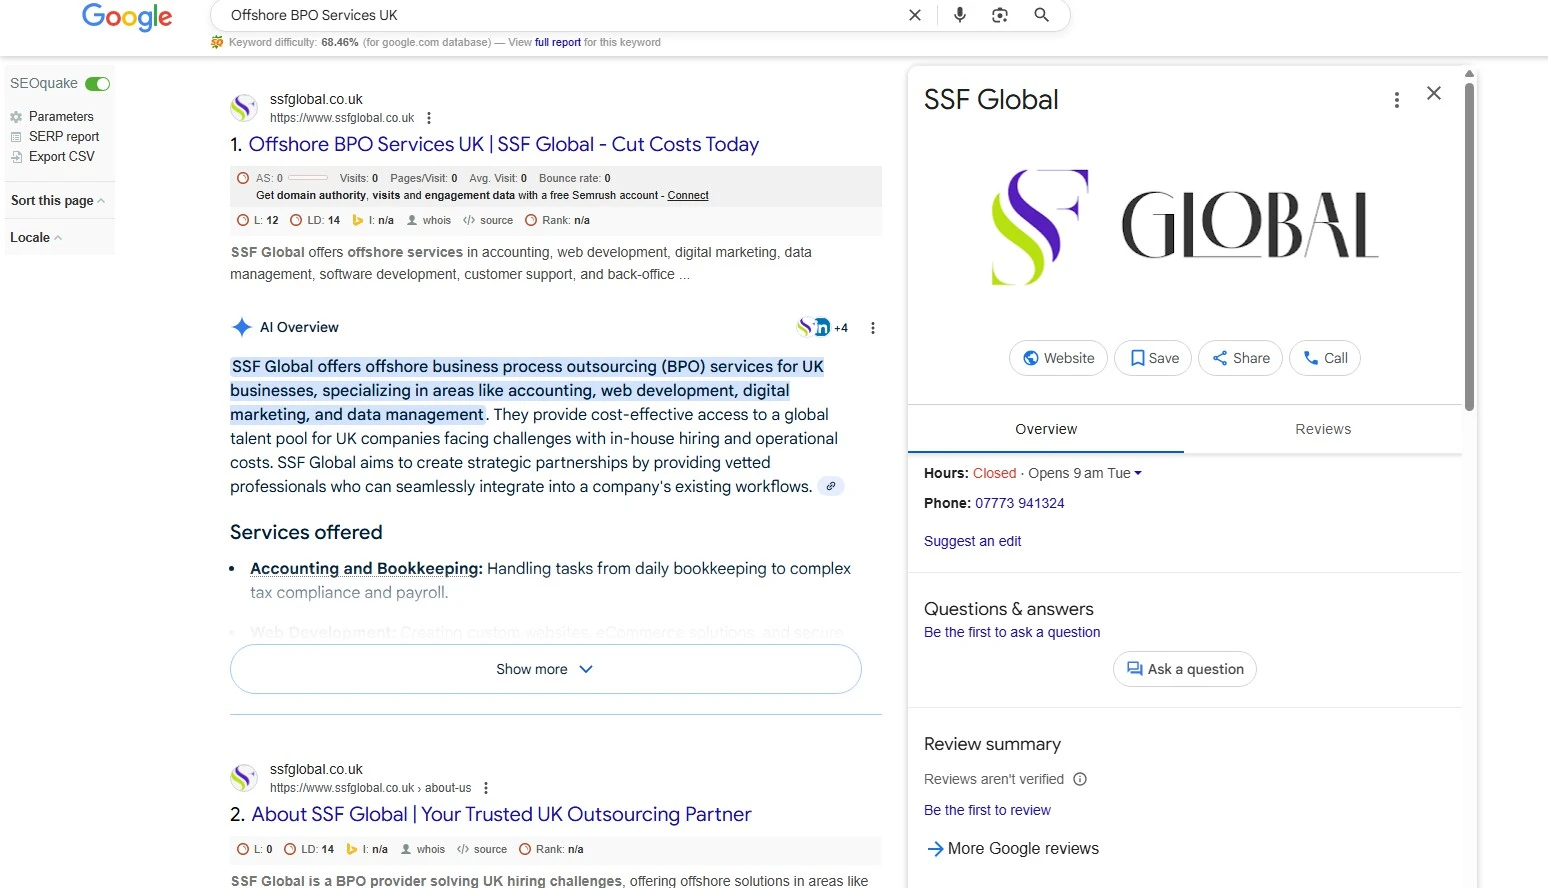Click LD: 14 metric on first result
Image resolution: width=1548 pixels, height=888 pixels.
pyautogui.click(x=315, y=221)
